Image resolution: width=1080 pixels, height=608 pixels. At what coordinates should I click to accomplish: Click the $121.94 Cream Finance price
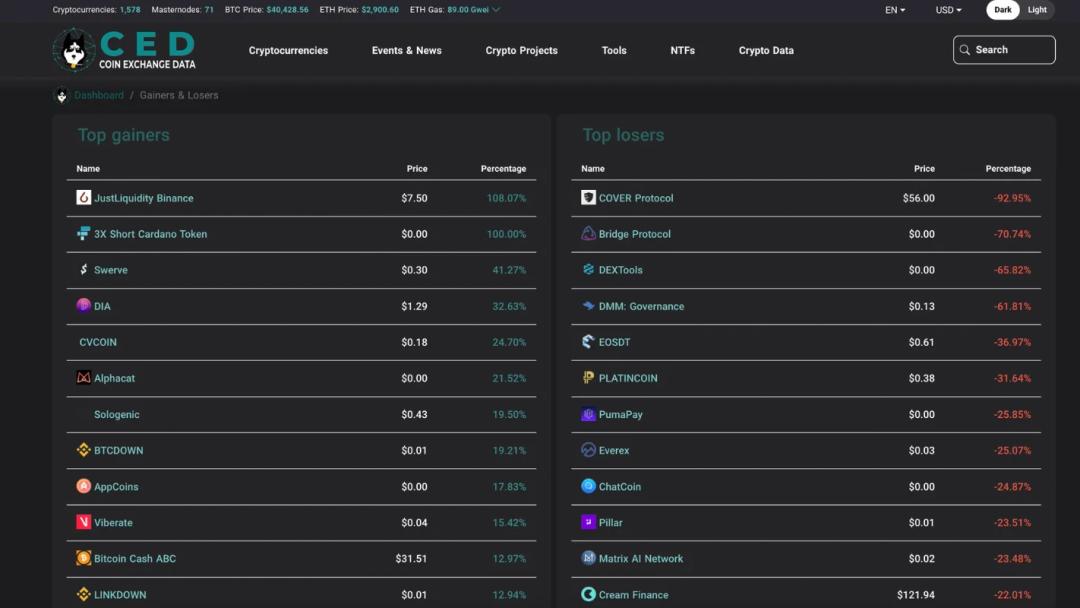click(x=915, y=595)
